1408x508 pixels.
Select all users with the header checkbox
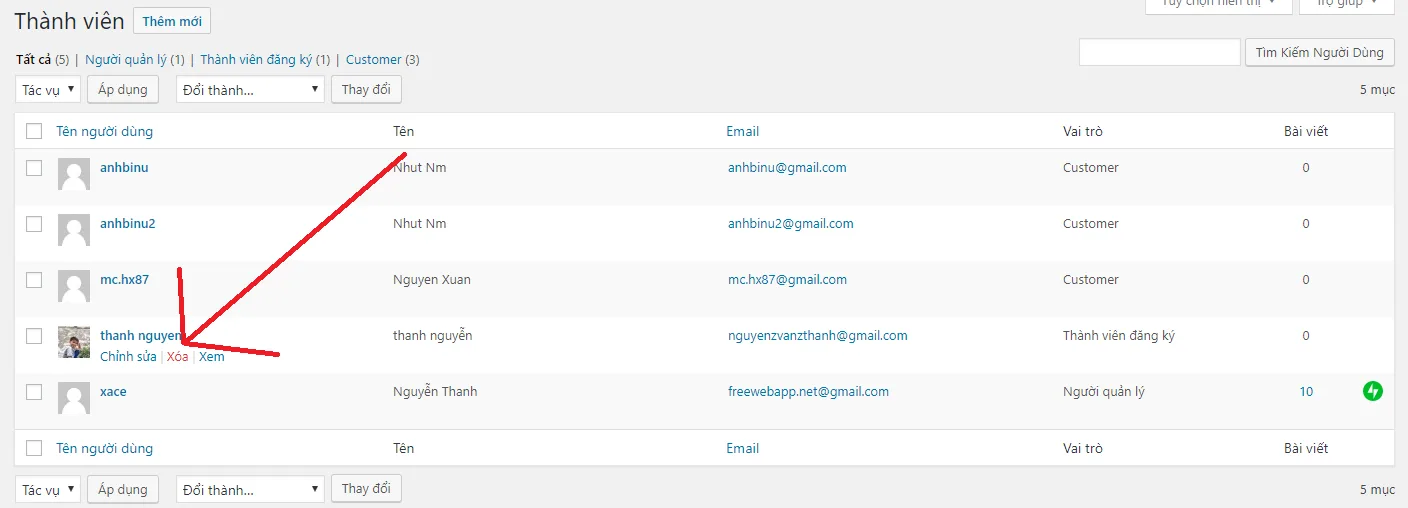coord(34,131)
